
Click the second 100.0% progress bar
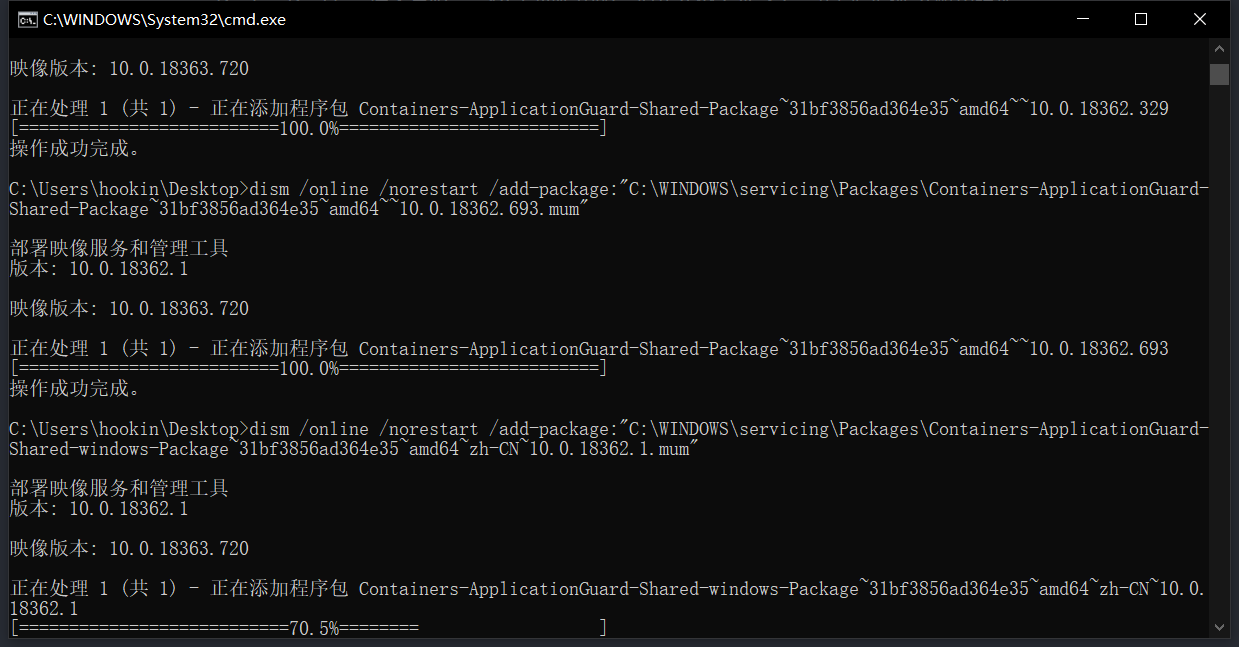308,369
